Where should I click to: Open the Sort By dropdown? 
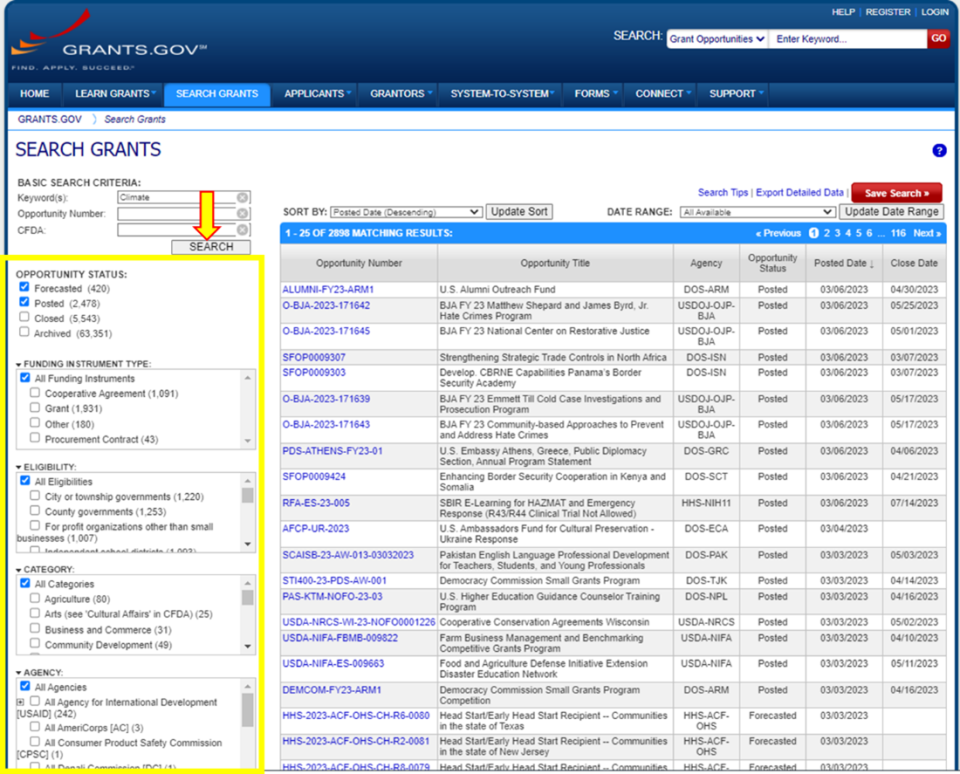(x=406, y=212)
